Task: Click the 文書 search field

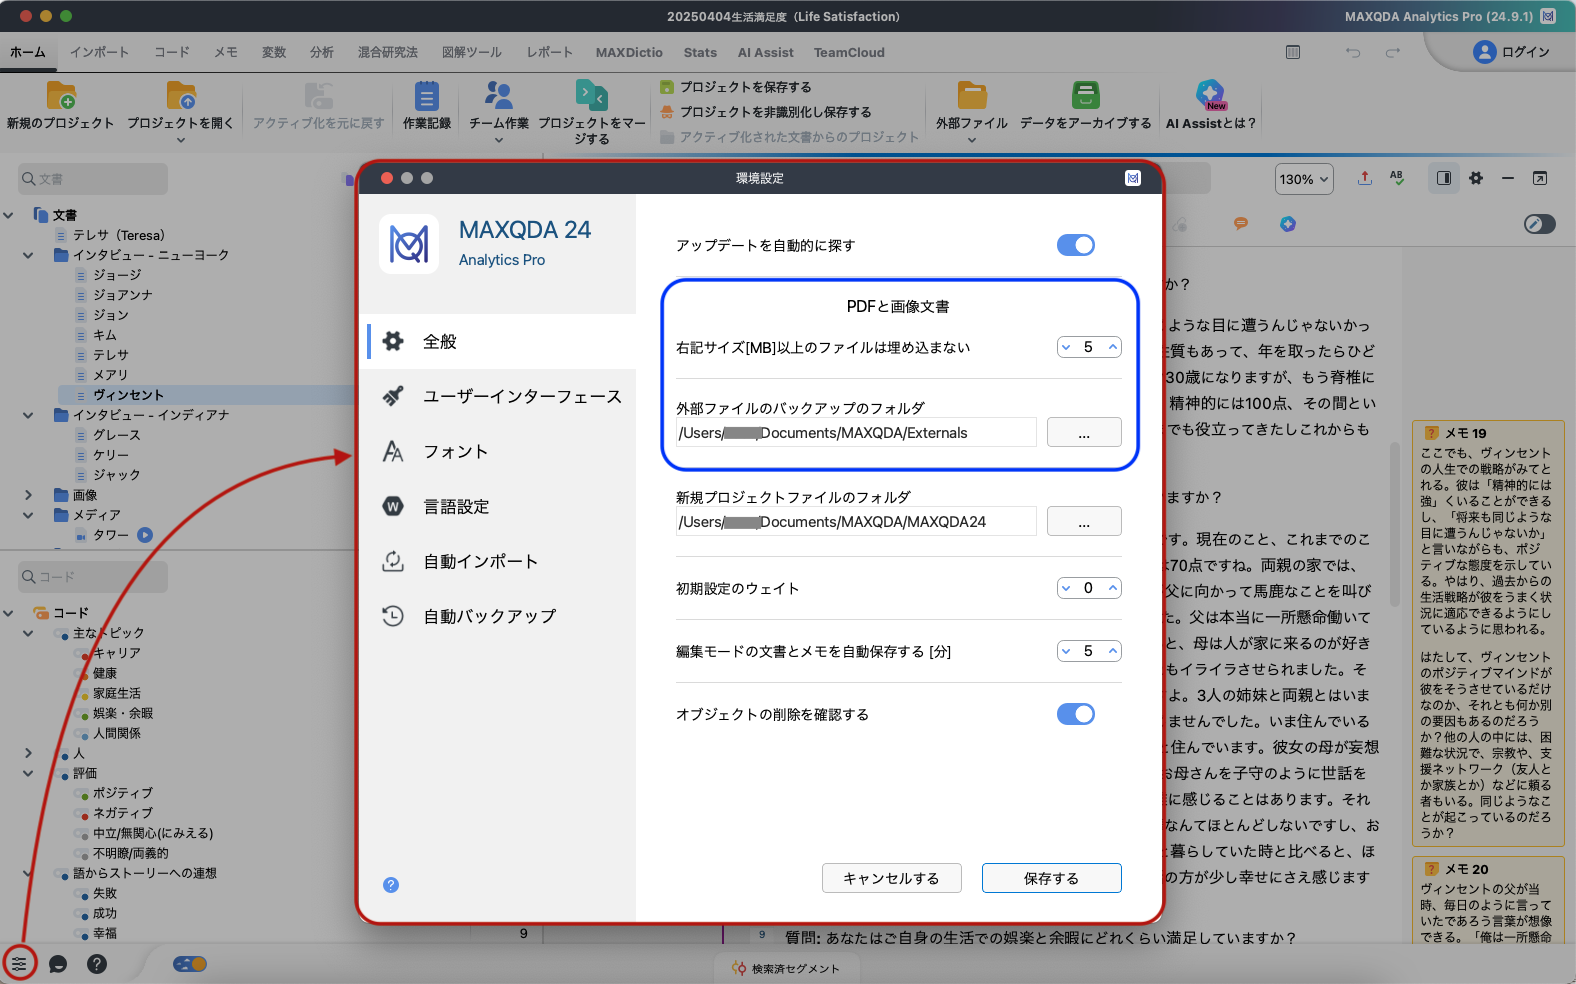Action: [93, 179]
